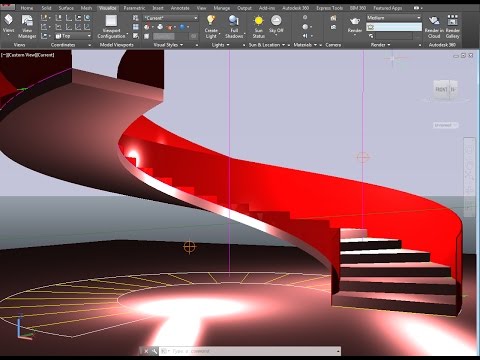The width and height of the screenshot is (480, 360).
Task: Click the UCS World globe icon
Action: [87, 18]
